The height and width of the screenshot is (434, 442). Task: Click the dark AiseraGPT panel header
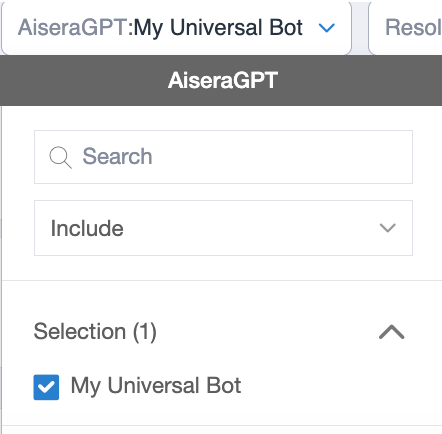[221, 80]
